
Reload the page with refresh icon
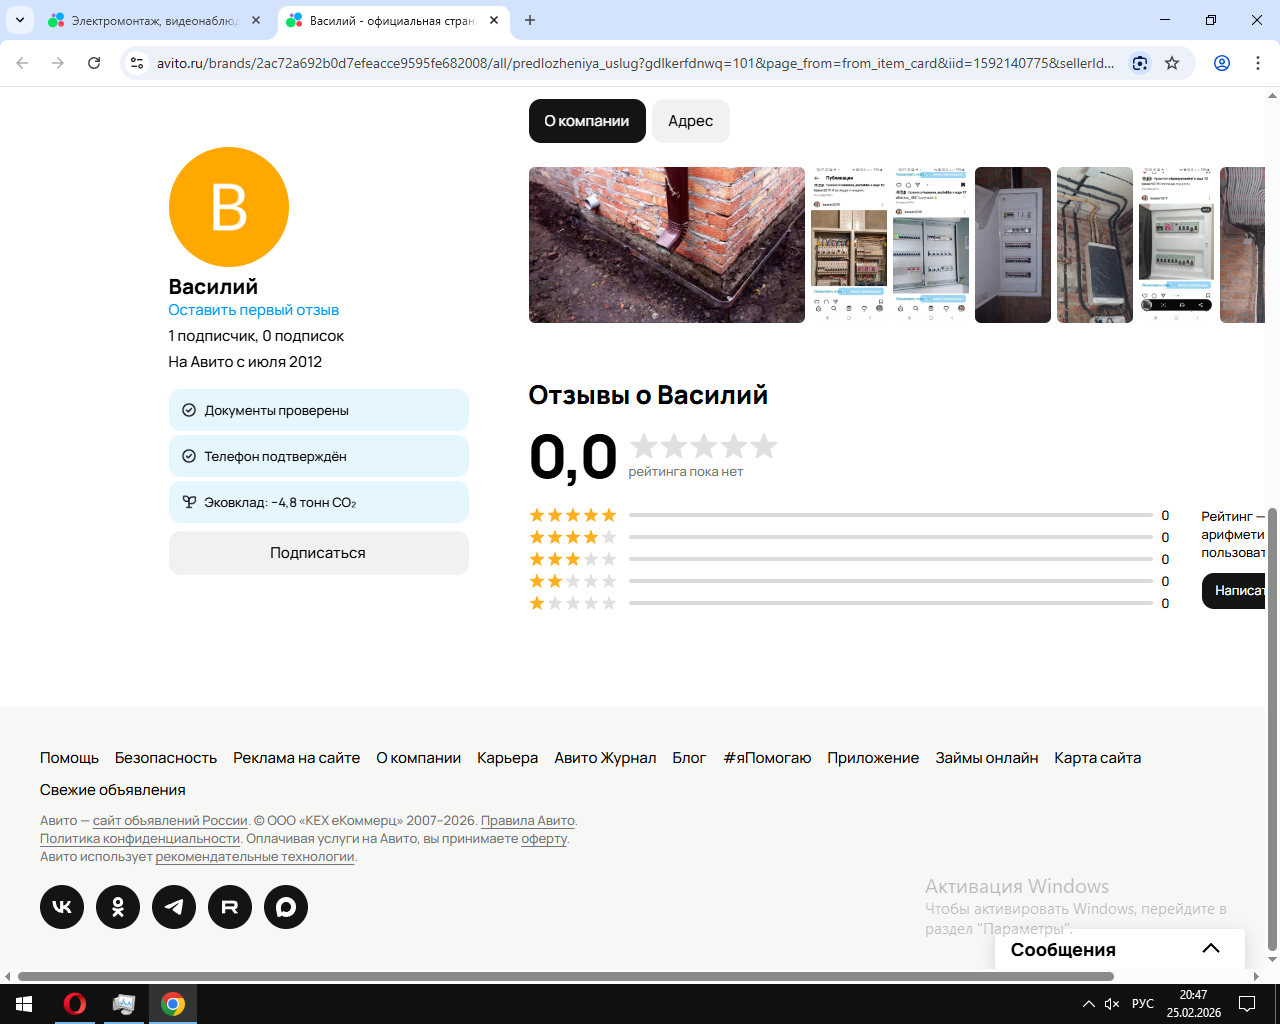[x=94, y=63]
